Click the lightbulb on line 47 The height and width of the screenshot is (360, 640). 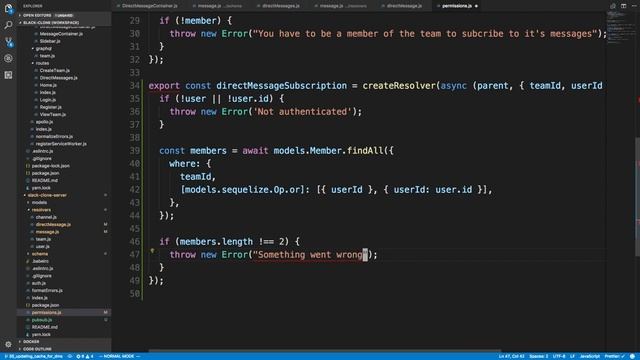152,251
